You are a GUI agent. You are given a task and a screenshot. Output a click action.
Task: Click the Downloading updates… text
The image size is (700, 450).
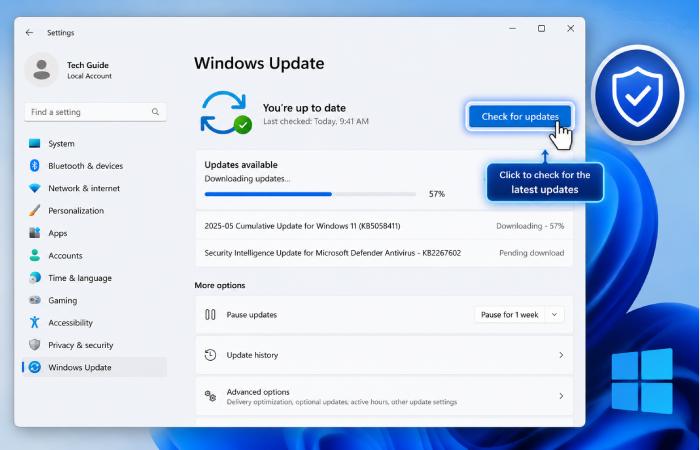click(x=247, y=179)
